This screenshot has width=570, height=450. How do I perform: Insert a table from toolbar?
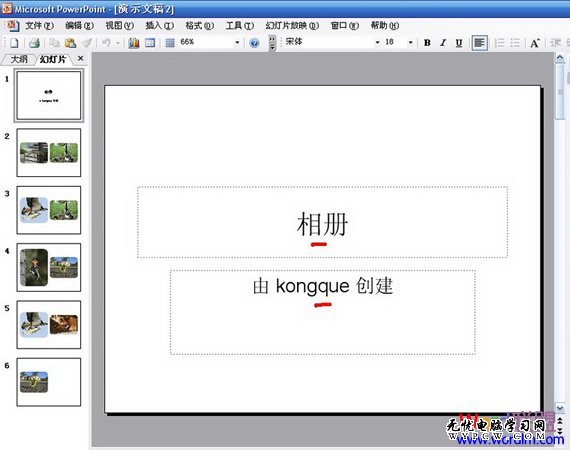click(150, 43)
